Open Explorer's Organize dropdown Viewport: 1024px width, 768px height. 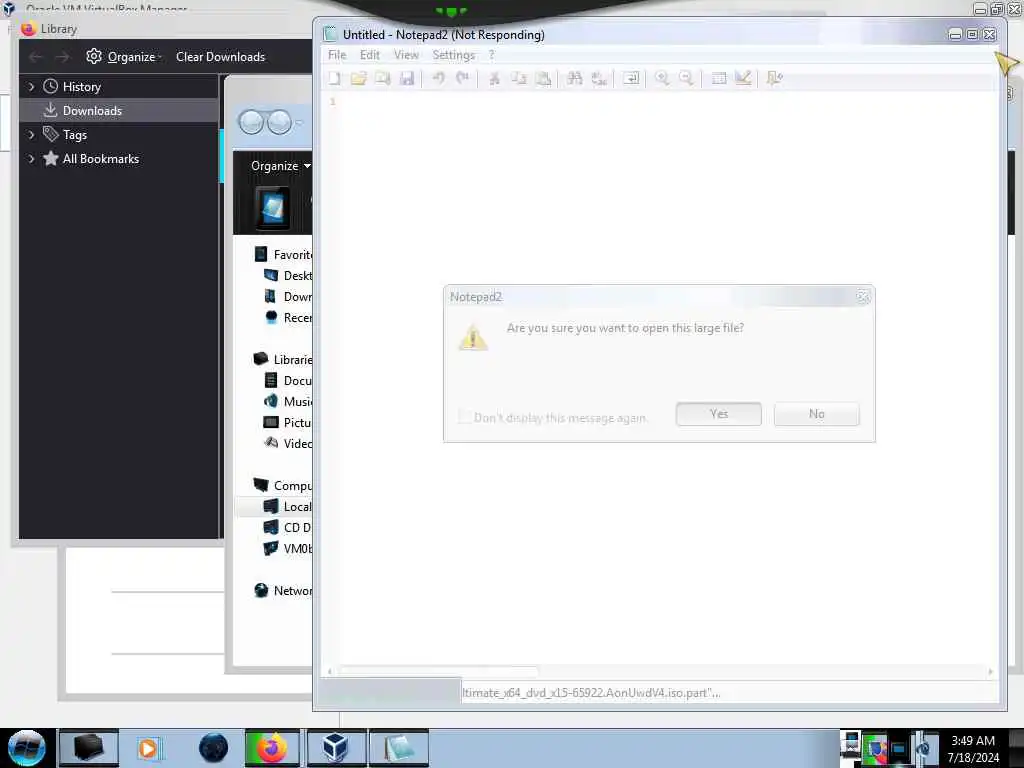pyautogui.click(x=280, y=166)
